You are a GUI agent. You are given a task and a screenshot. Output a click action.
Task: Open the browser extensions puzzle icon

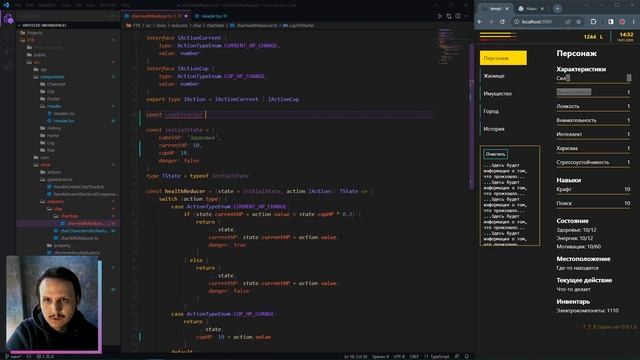coord(593,22)
